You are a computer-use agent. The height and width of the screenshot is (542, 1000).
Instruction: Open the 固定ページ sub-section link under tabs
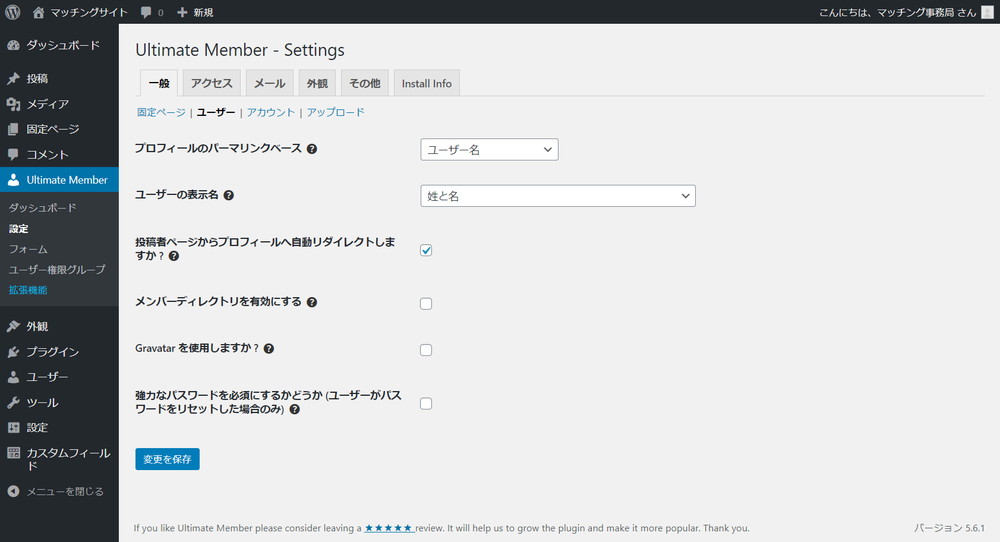pos(161,112)
